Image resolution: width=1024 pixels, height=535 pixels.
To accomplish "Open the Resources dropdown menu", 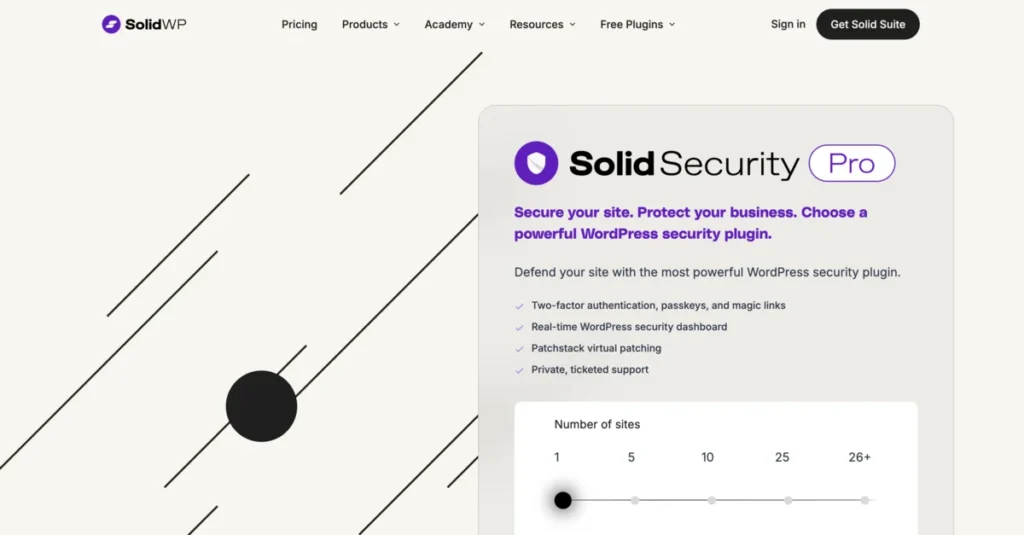I will click(542, 24).
